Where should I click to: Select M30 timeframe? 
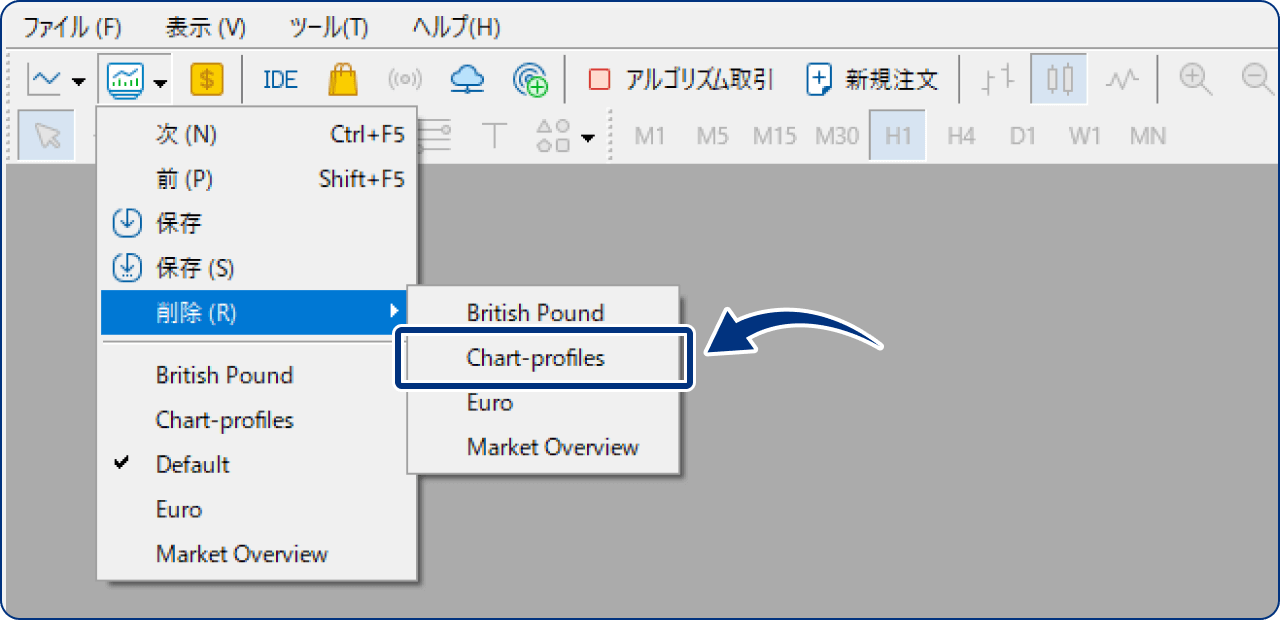coord(837,136)
